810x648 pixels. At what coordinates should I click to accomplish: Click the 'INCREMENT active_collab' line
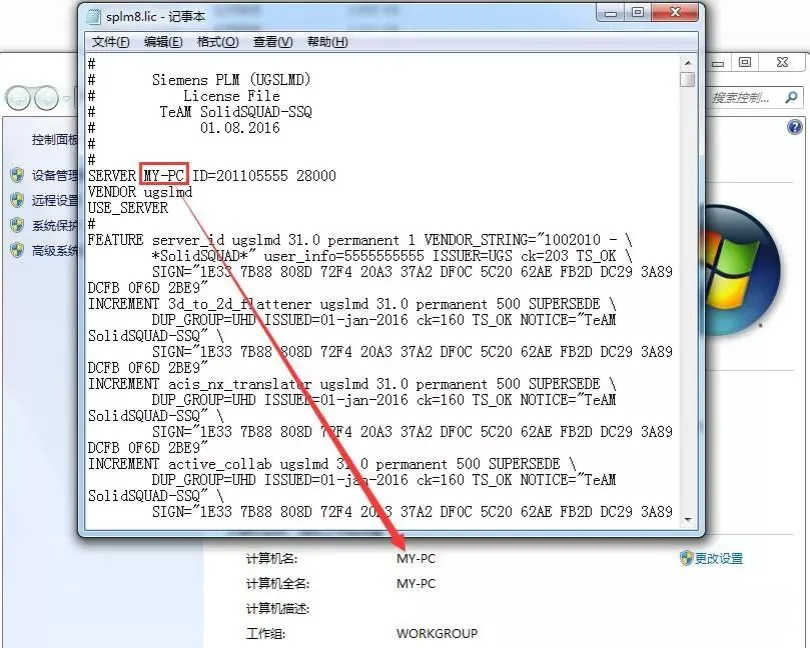[332, 464]
